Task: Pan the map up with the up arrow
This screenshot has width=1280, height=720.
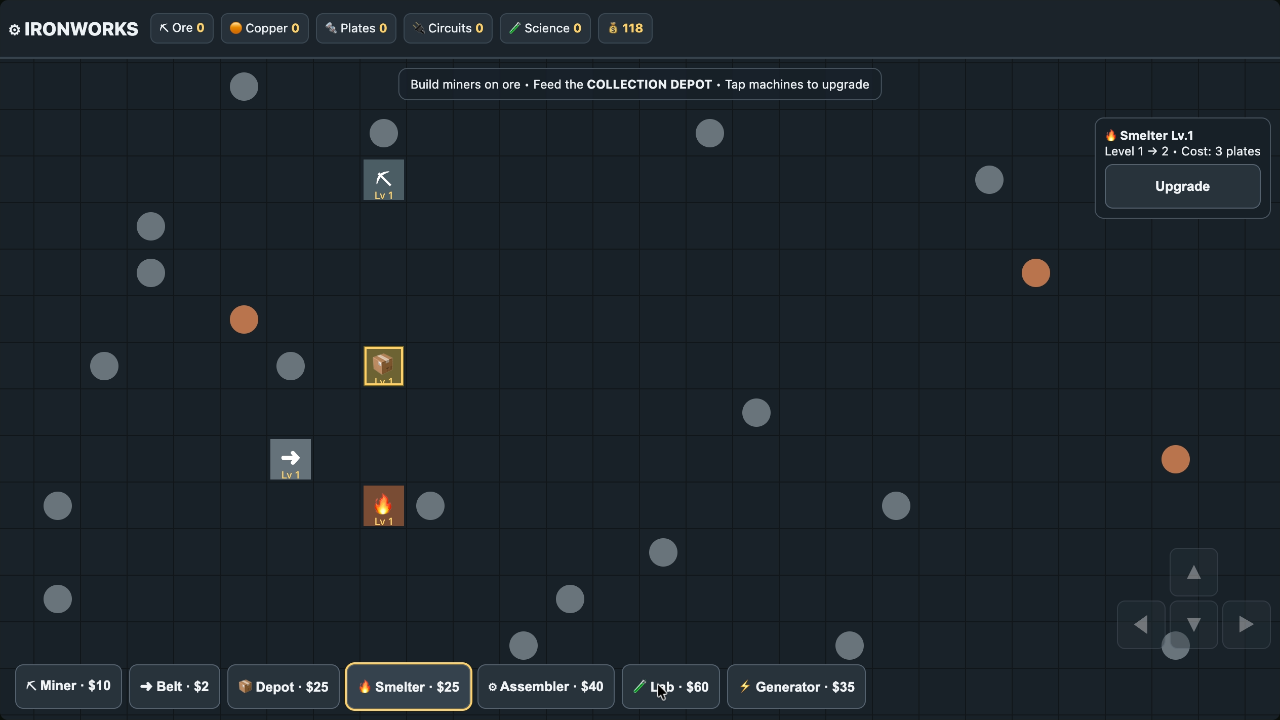Action: [x=1193, y=573]
